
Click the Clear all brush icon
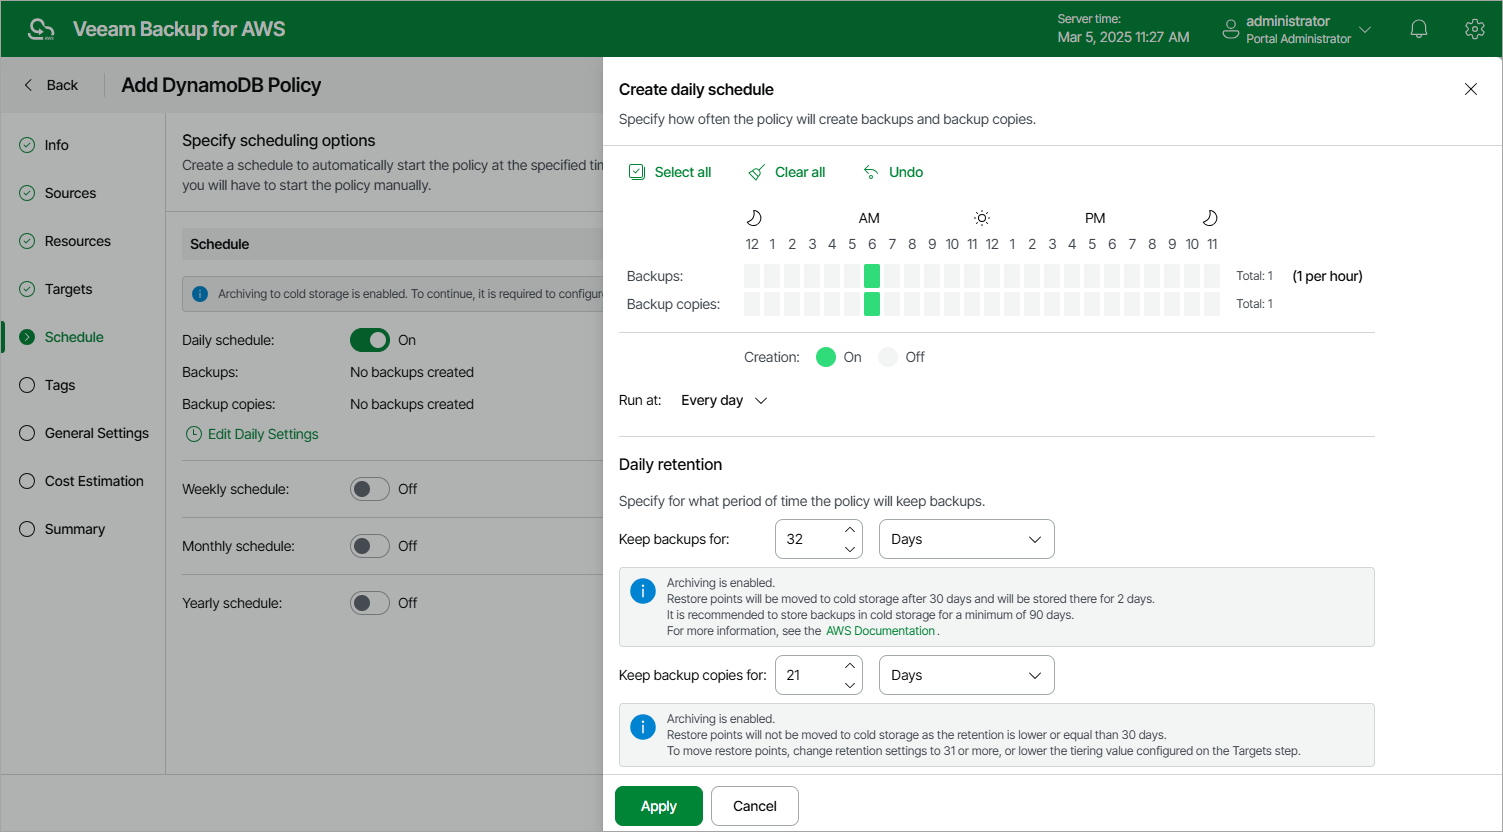pyautogui.click(x=757, y=171)
